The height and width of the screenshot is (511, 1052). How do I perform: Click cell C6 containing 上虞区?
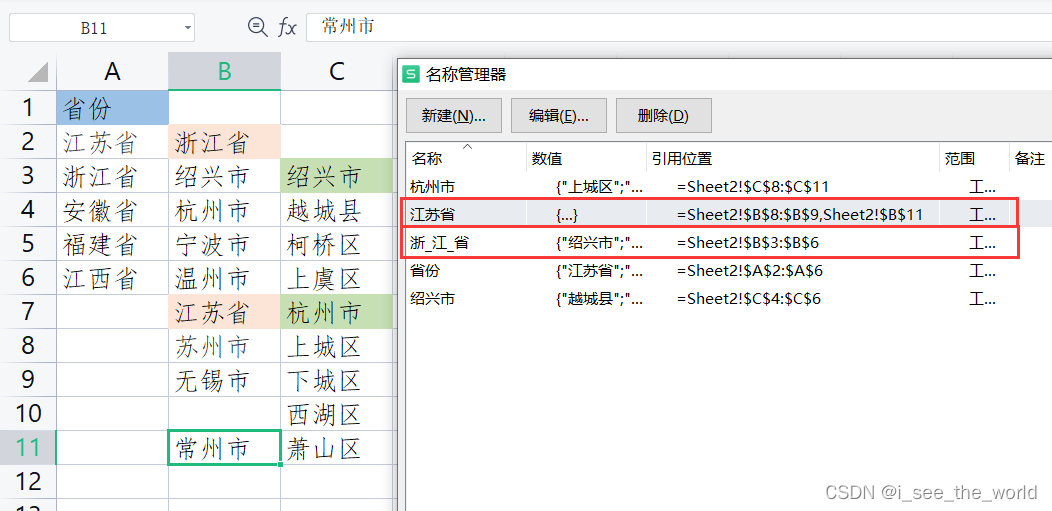point(337,278)
